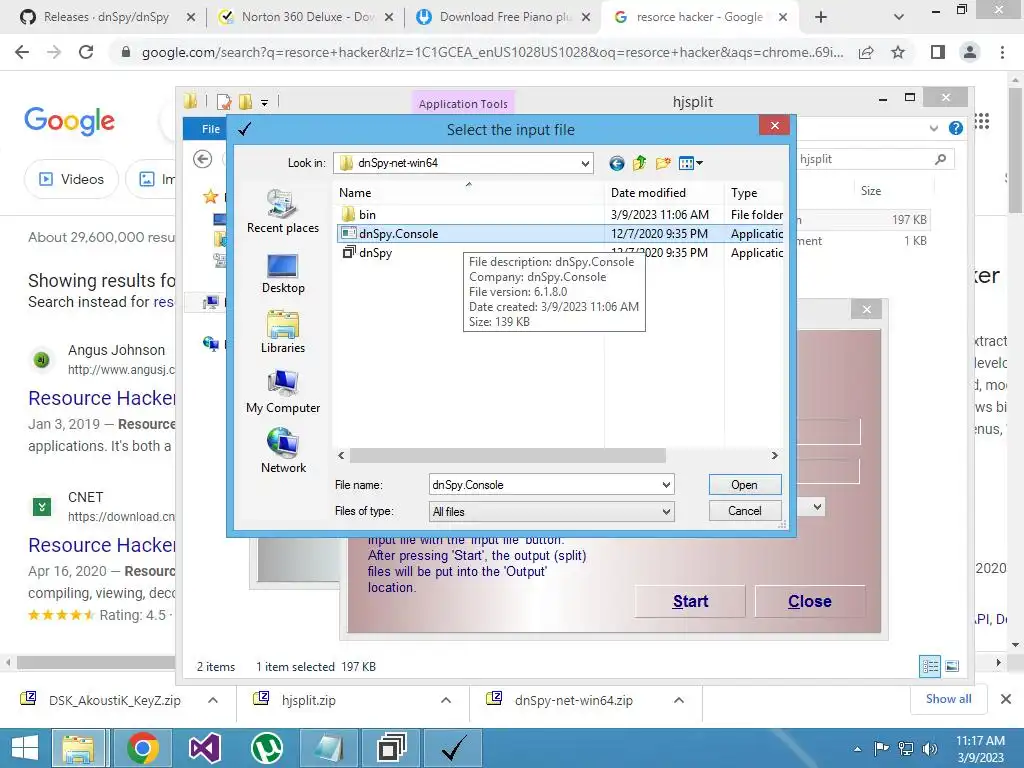Viewport: 1024px width, 768px height.
Task: Click Chrome back button
Action: coord(22,52)
